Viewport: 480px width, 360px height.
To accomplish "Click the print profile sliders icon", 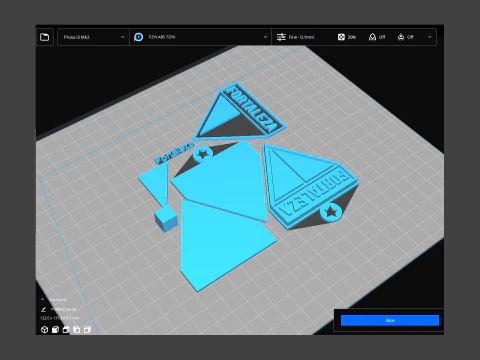I will (x=281, y=37).
